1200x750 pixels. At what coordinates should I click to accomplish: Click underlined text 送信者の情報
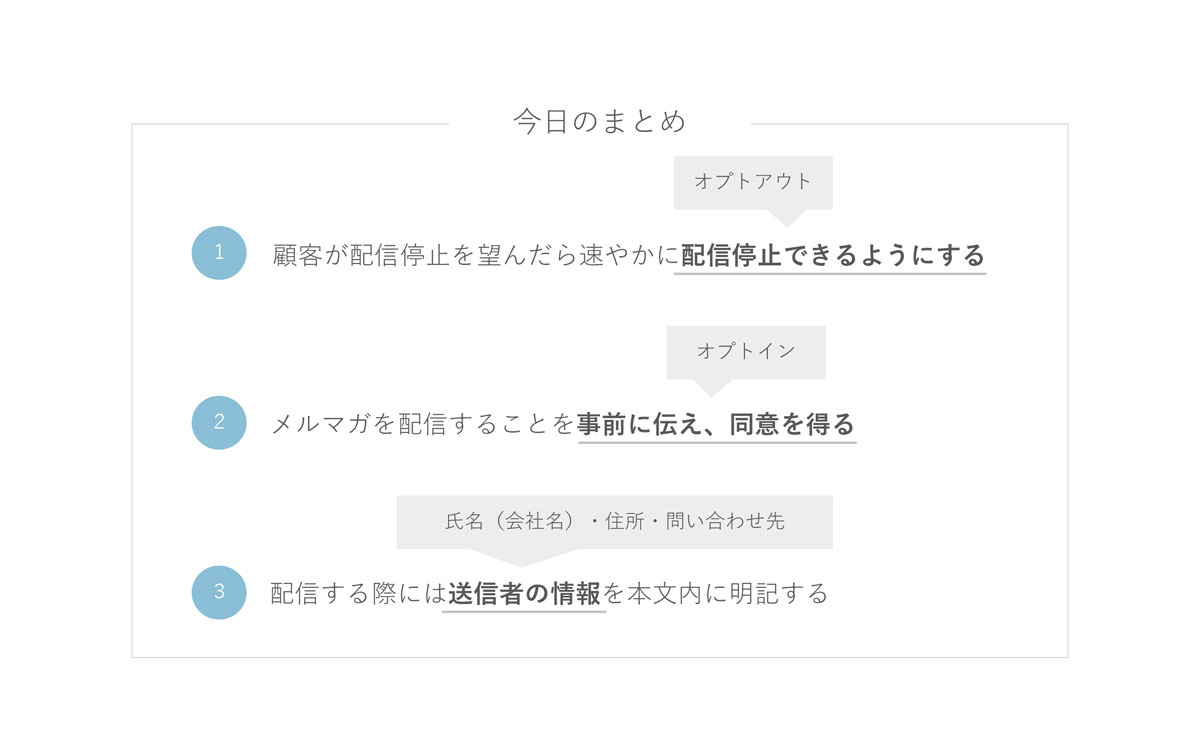click(x=525, y=594)
